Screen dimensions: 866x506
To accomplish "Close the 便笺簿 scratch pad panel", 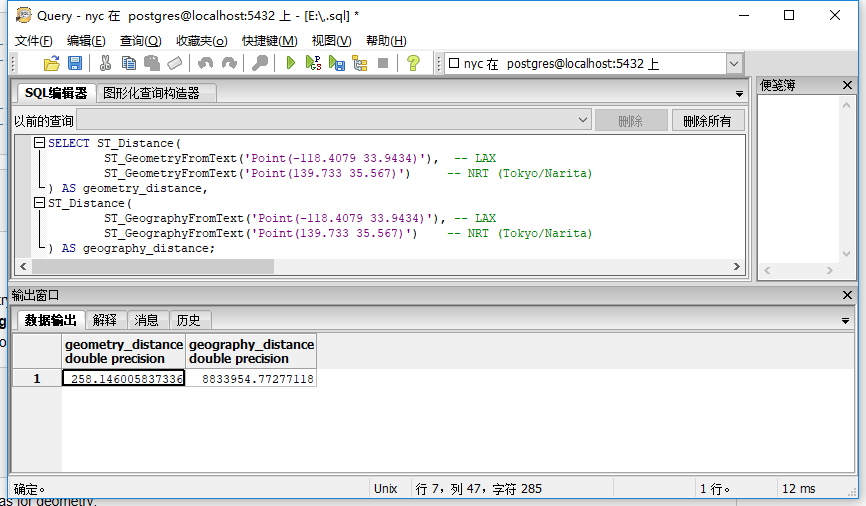I will [847, 85].
